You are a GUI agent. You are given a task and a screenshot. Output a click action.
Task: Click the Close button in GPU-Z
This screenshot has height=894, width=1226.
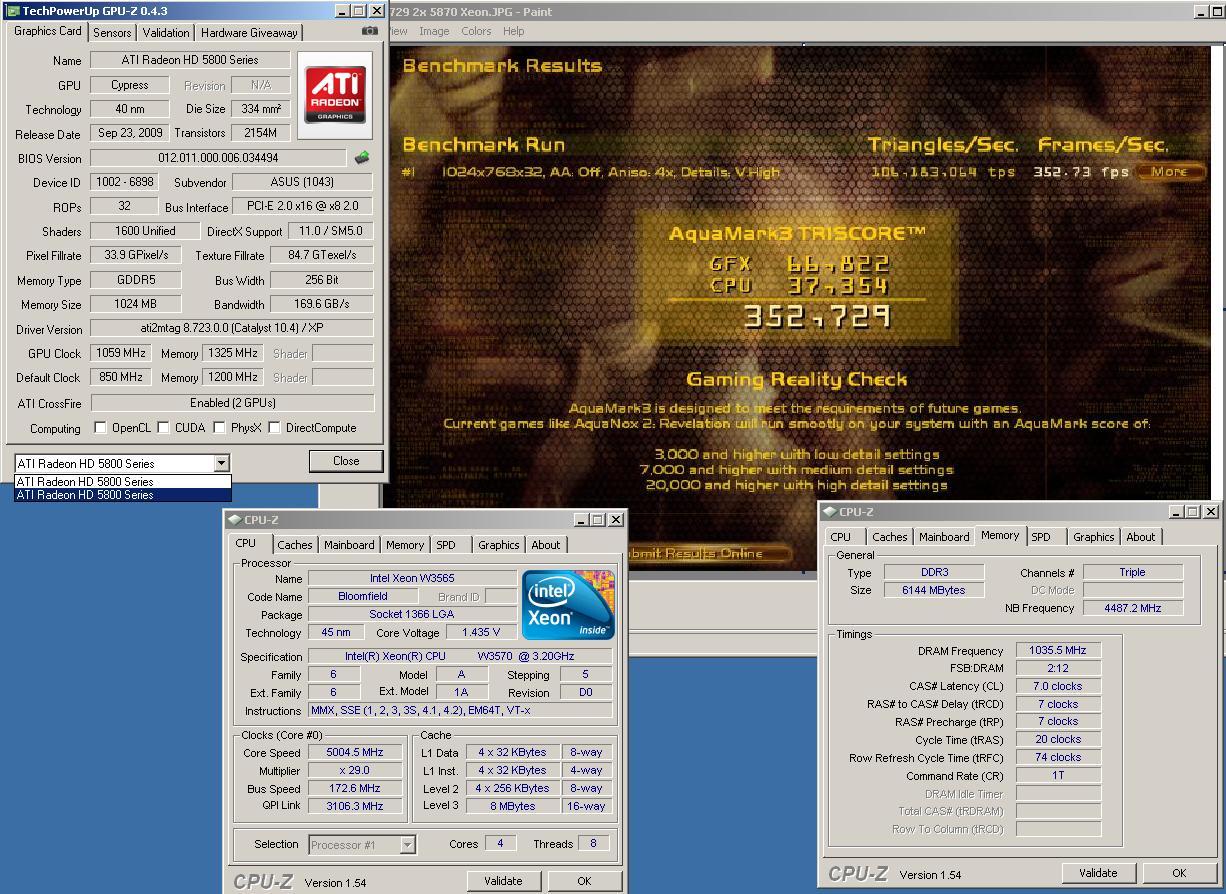pyautogui.click(x=346, y=461)
